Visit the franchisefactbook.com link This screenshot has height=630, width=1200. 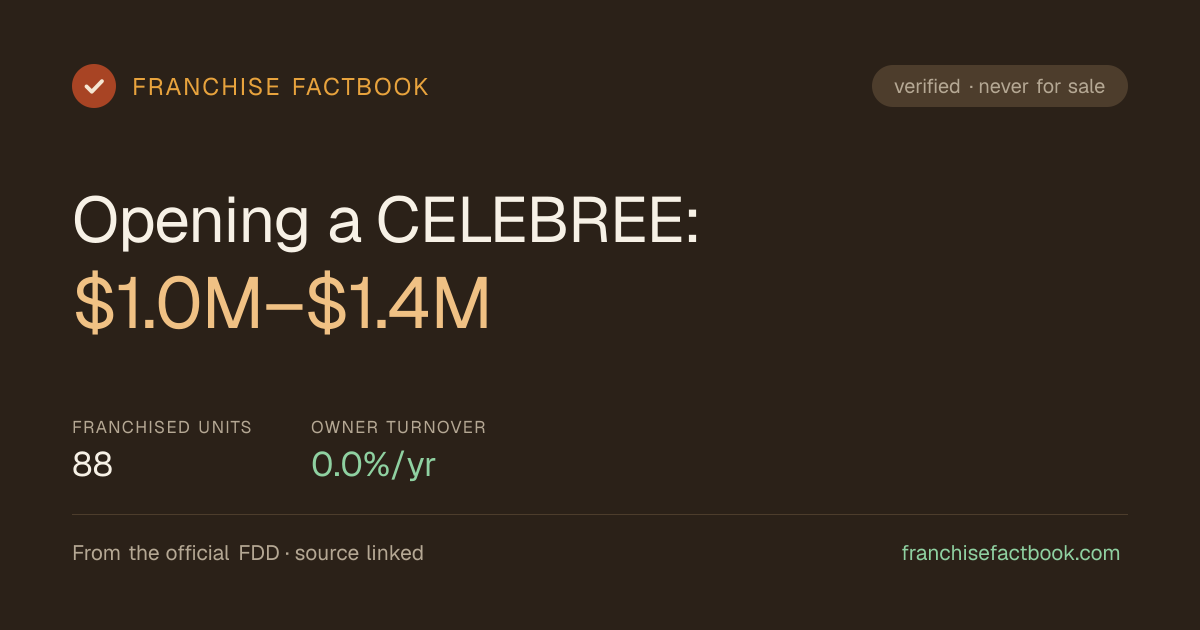click(x=1011, y=553)
